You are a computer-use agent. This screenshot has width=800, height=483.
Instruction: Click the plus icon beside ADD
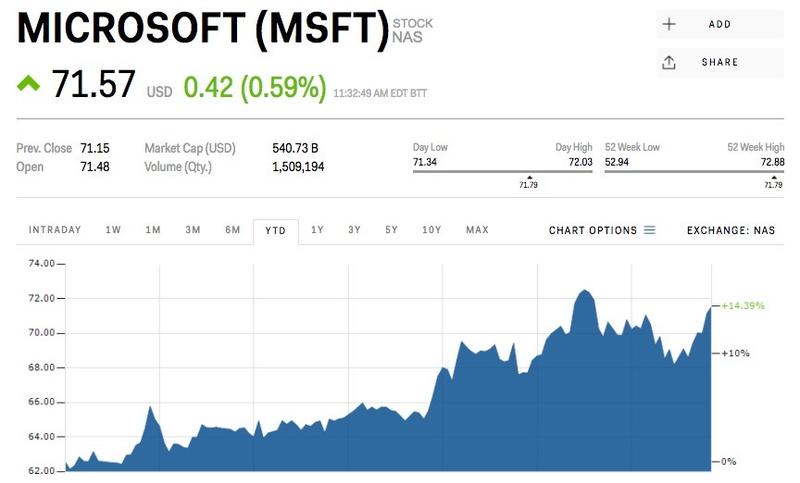[669, 24]
